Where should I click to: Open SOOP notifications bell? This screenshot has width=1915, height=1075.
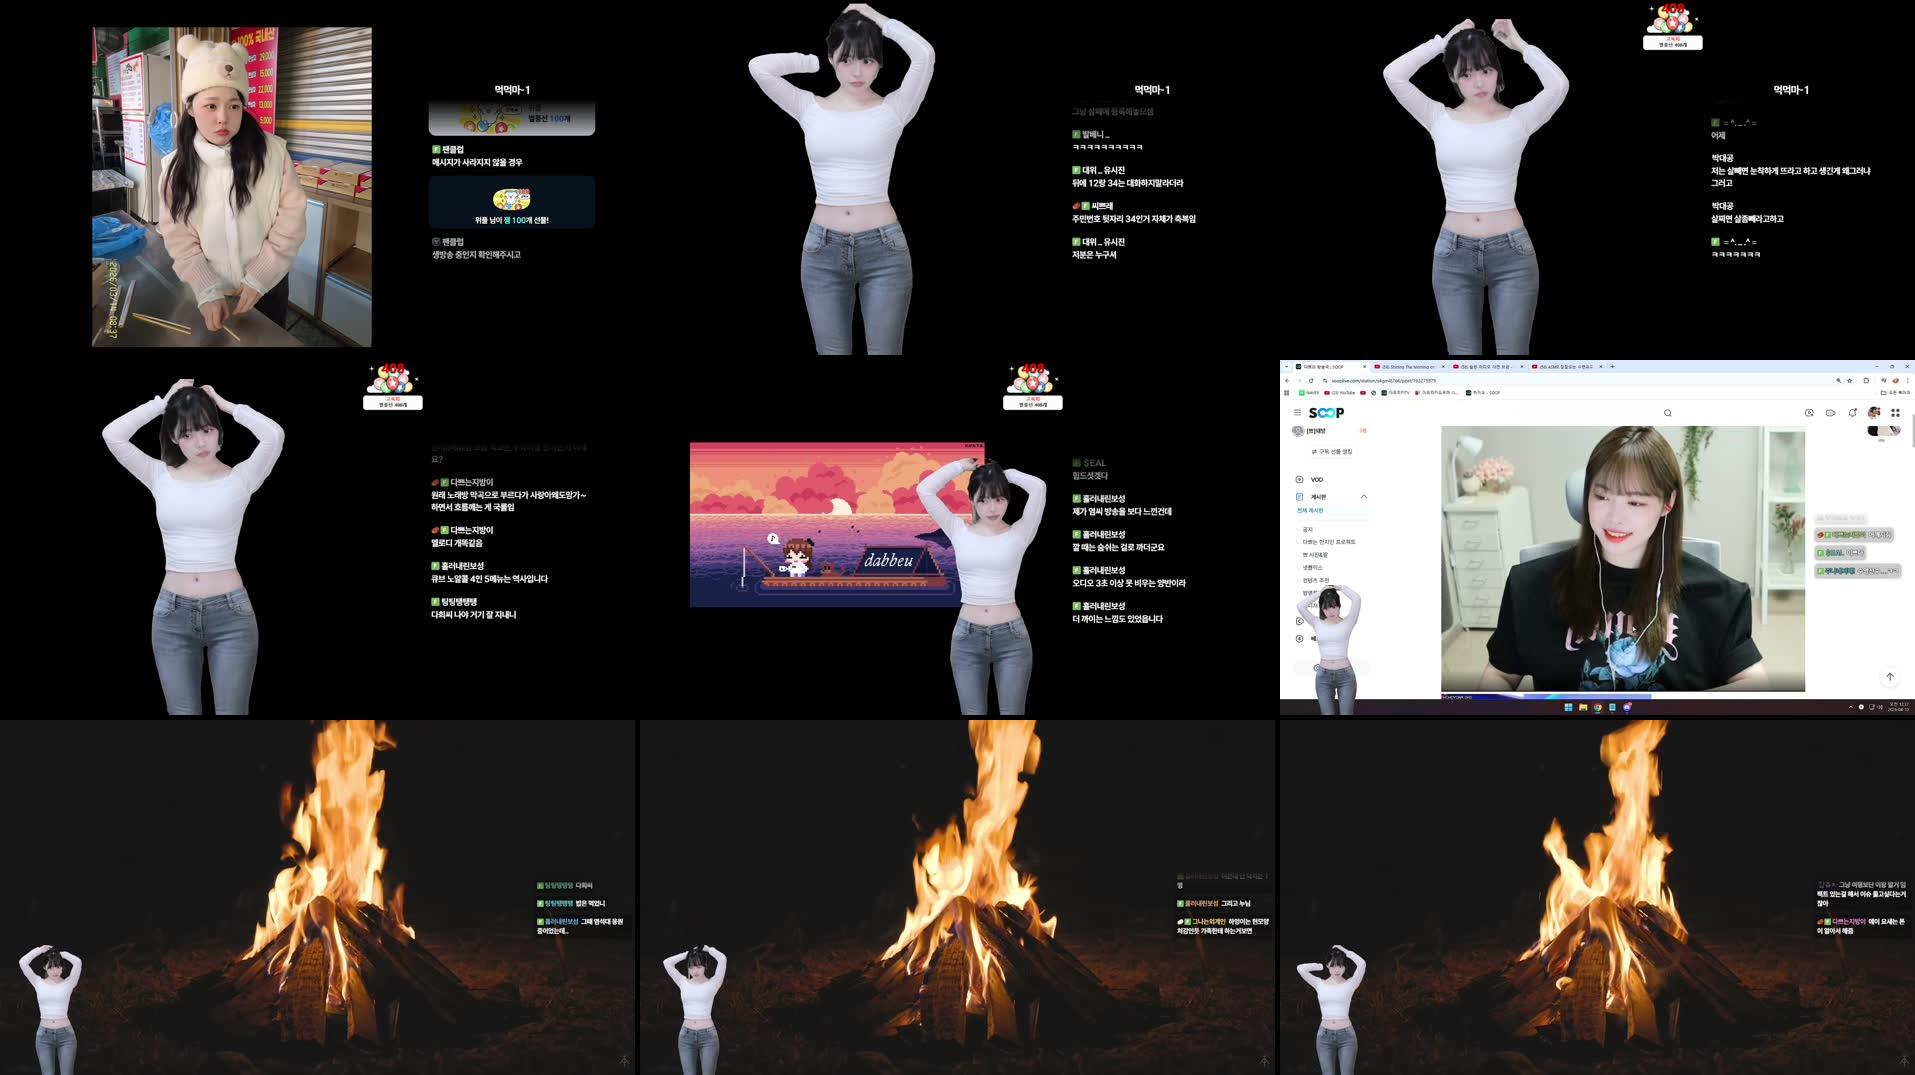pos(1851,413)
